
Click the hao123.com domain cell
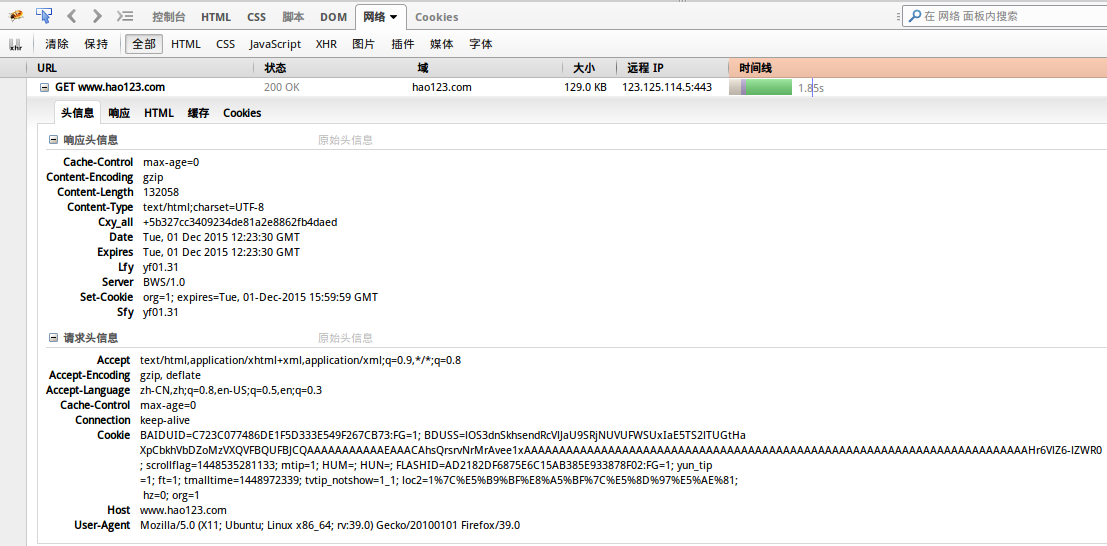tap(442, 88)
